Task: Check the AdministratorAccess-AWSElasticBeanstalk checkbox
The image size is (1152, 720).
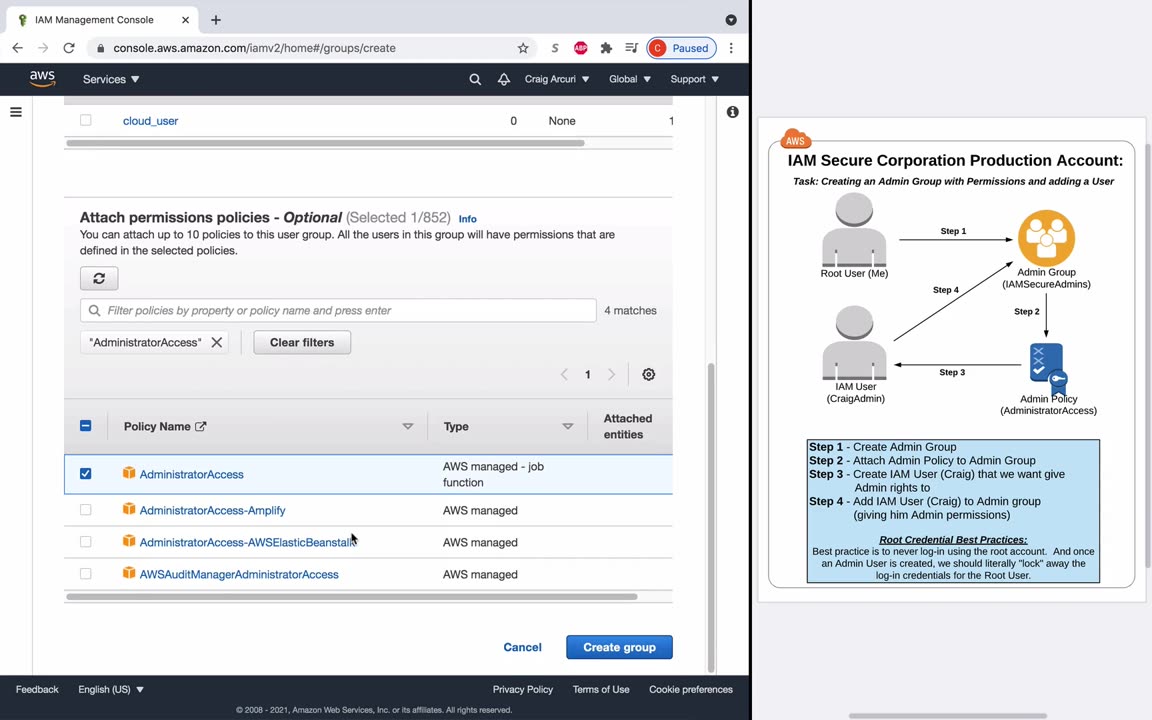Action: coord(85,541)
